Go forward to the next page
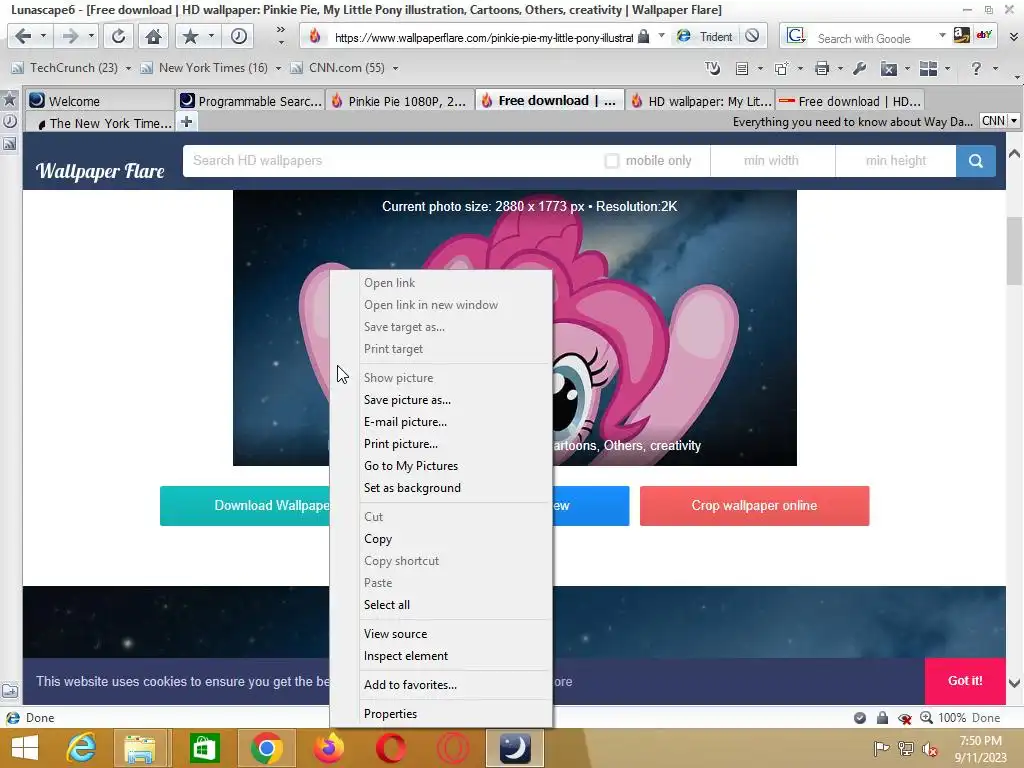 pos(70,36)
